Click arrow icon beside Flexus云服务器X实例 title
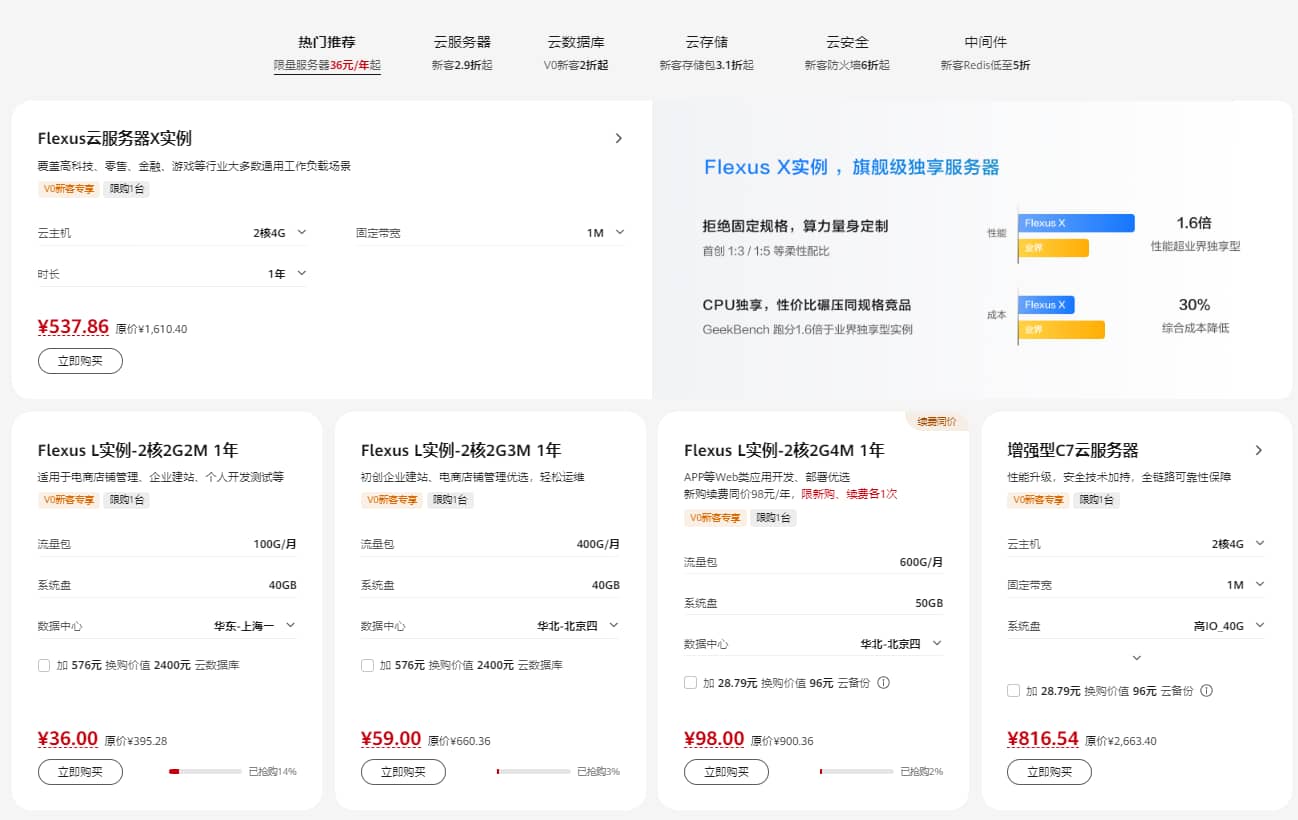 point(618,139)
